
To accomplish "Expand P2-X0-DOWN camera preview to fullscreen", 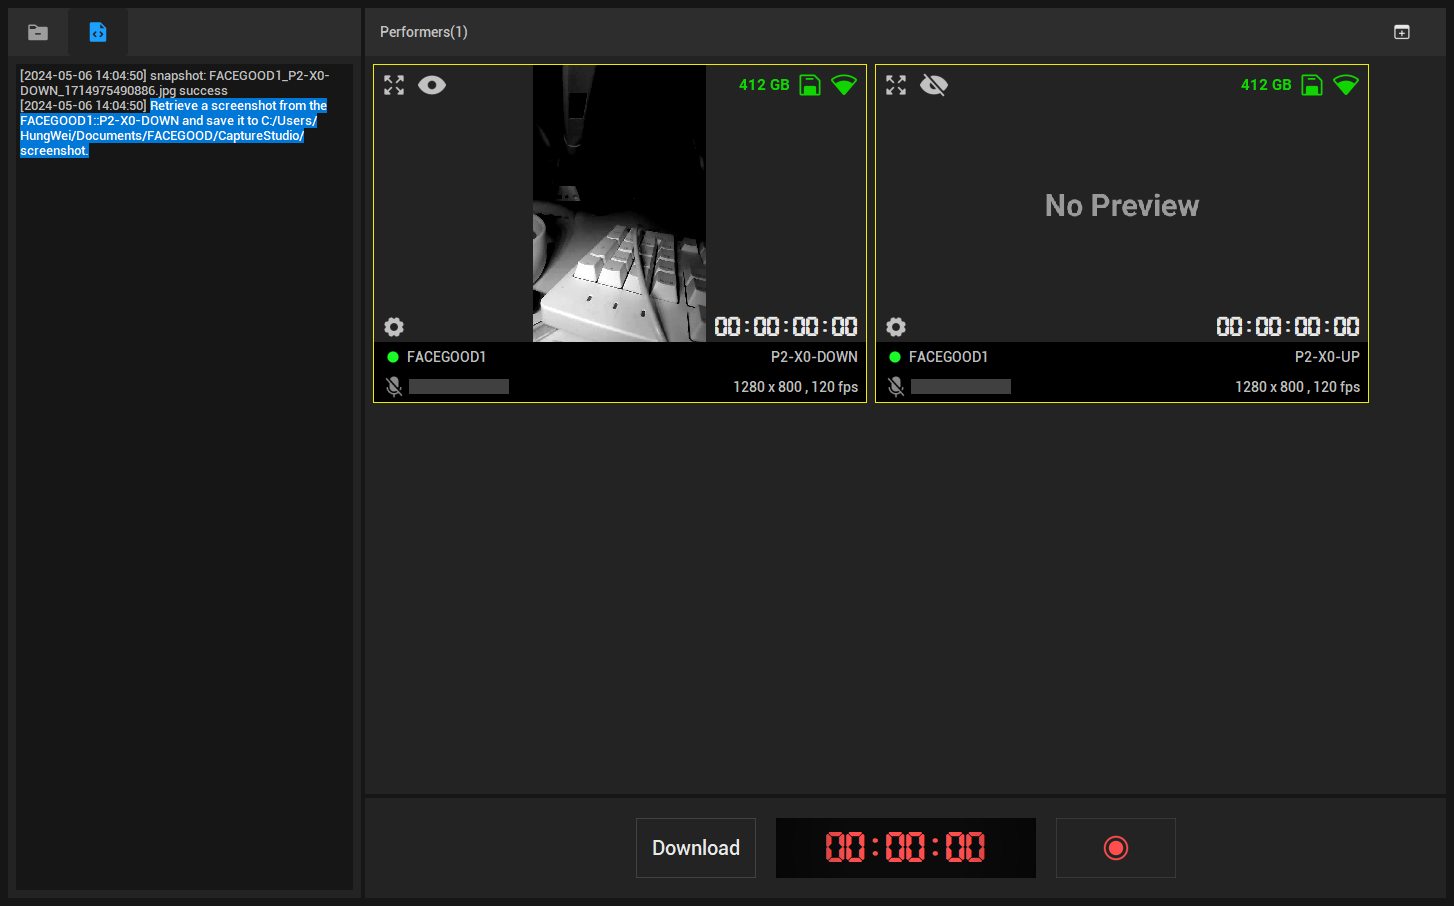I will pyautogui.click(x=394, y=85).
